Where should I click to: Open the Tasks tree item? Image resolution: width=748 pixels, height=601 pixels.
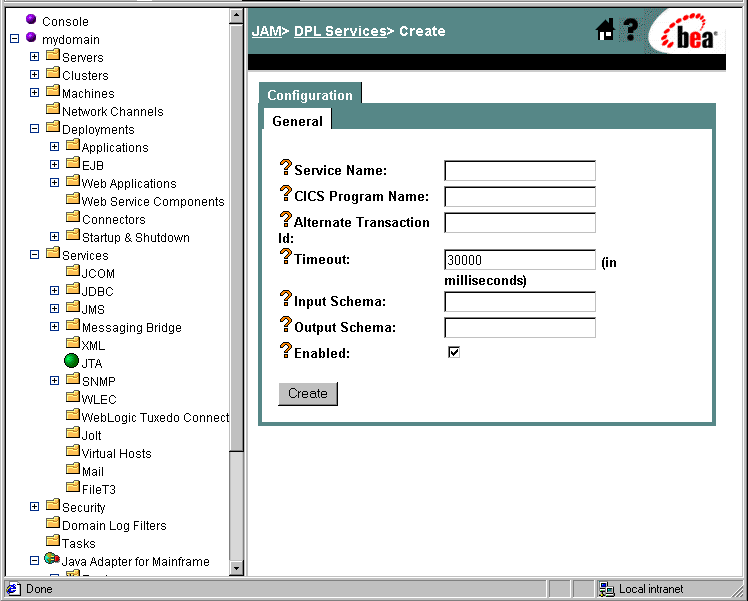(x=79, y=543)
